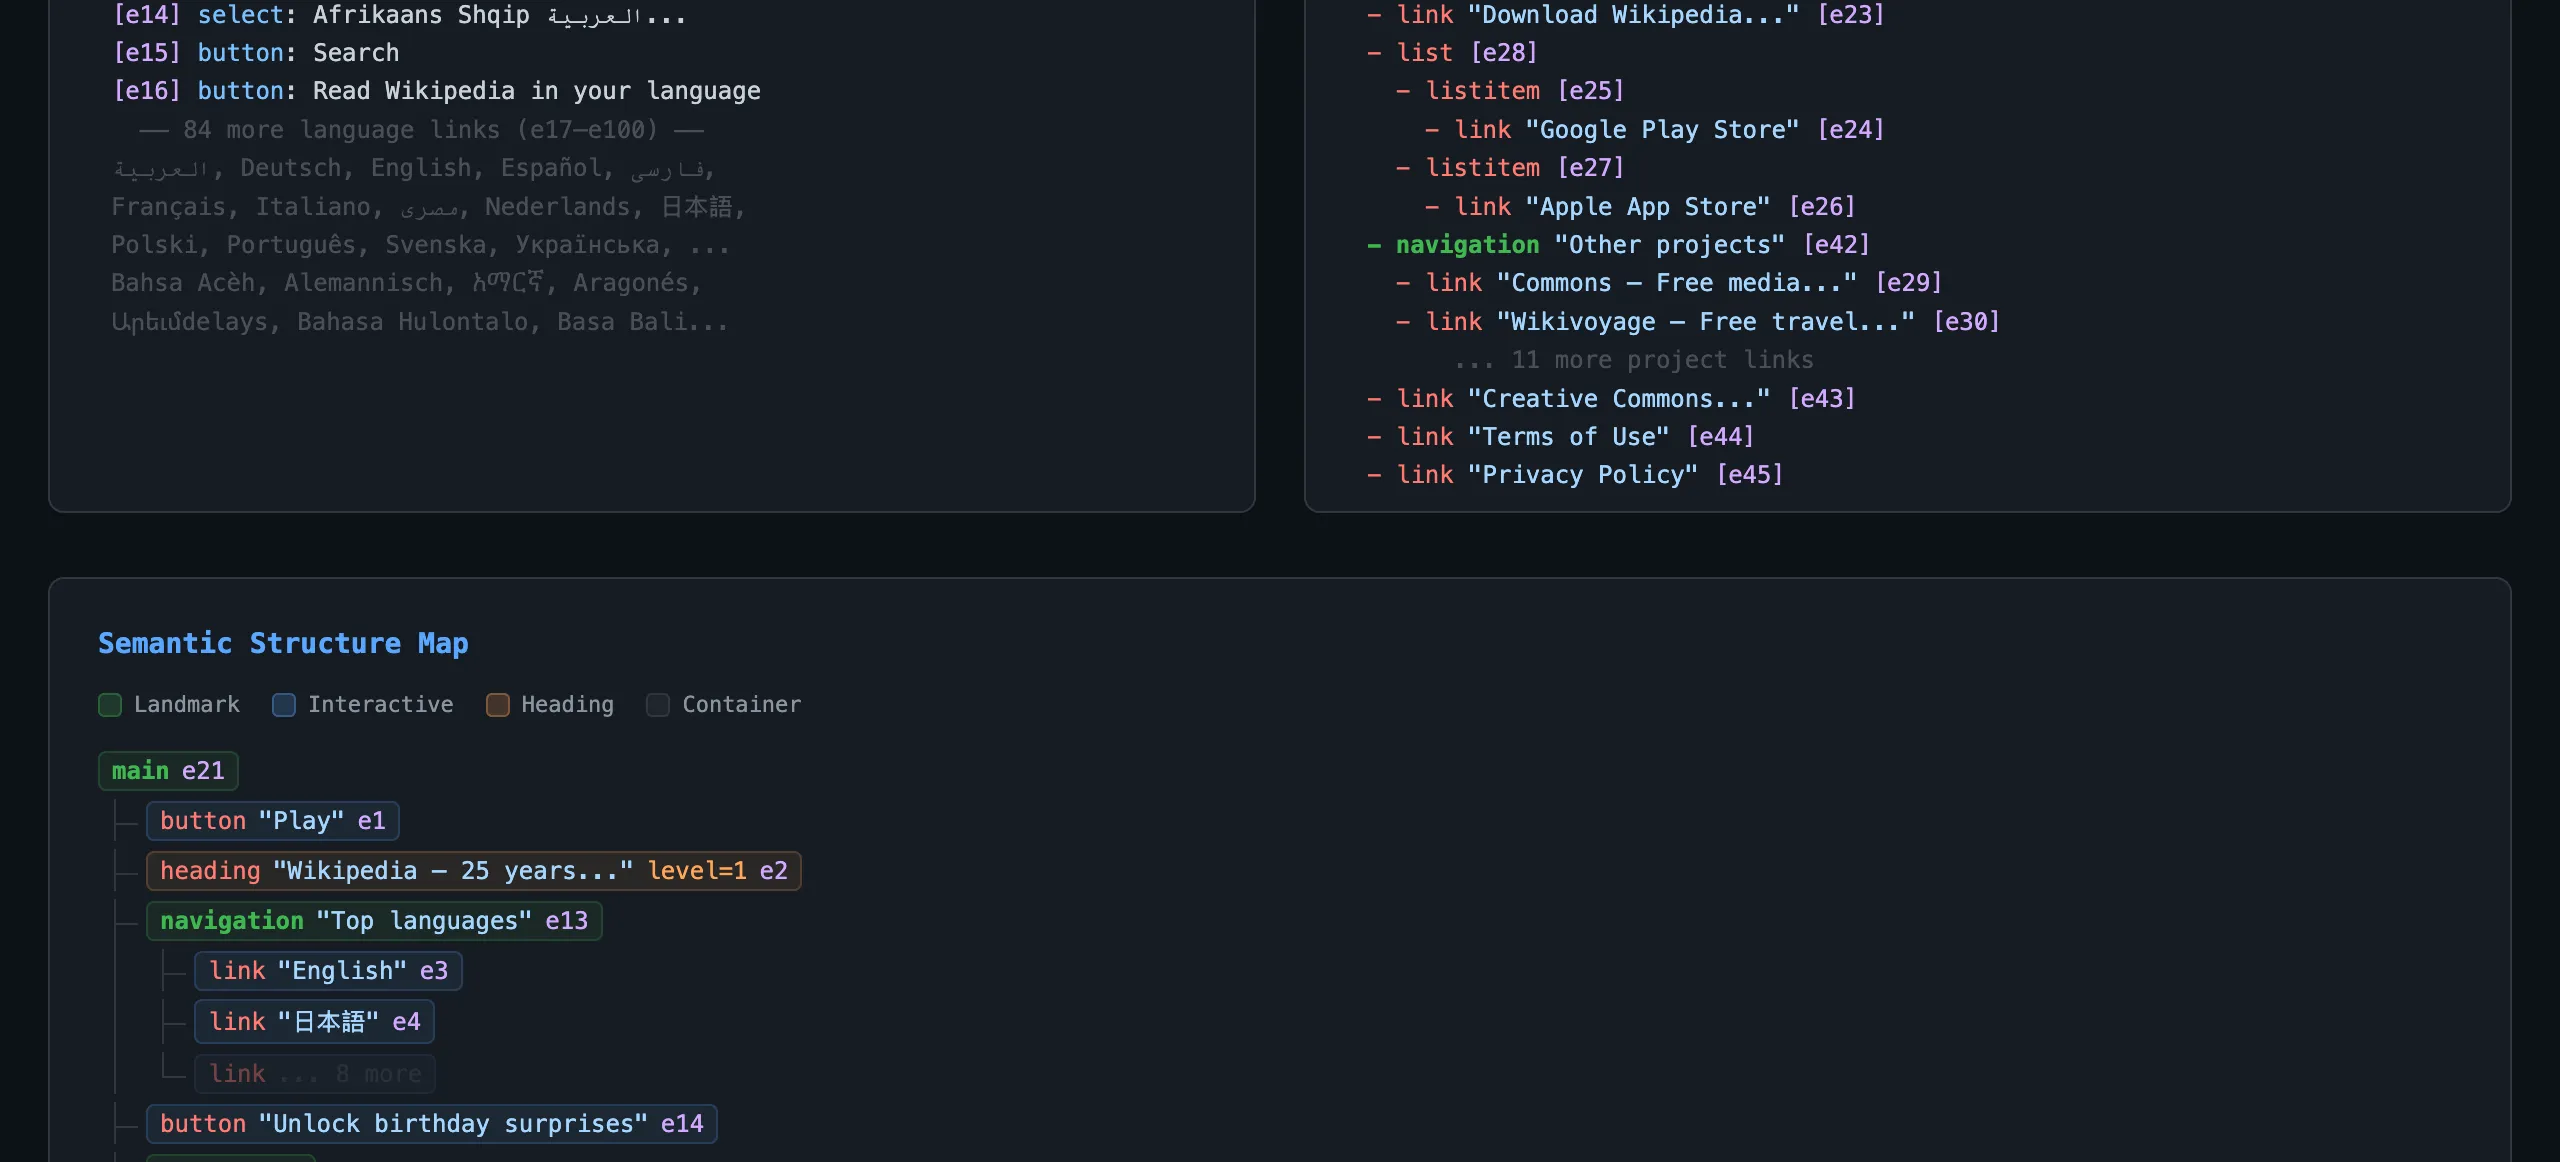Viewport: 2560px width, 1162px height.
Task: Toggle the Container legend checkbox
Action: pos(657,705)
